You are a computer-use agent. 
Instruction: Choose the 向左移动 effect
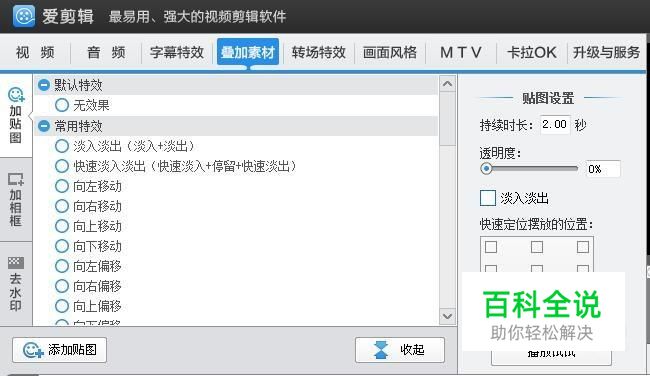point(62,186)
